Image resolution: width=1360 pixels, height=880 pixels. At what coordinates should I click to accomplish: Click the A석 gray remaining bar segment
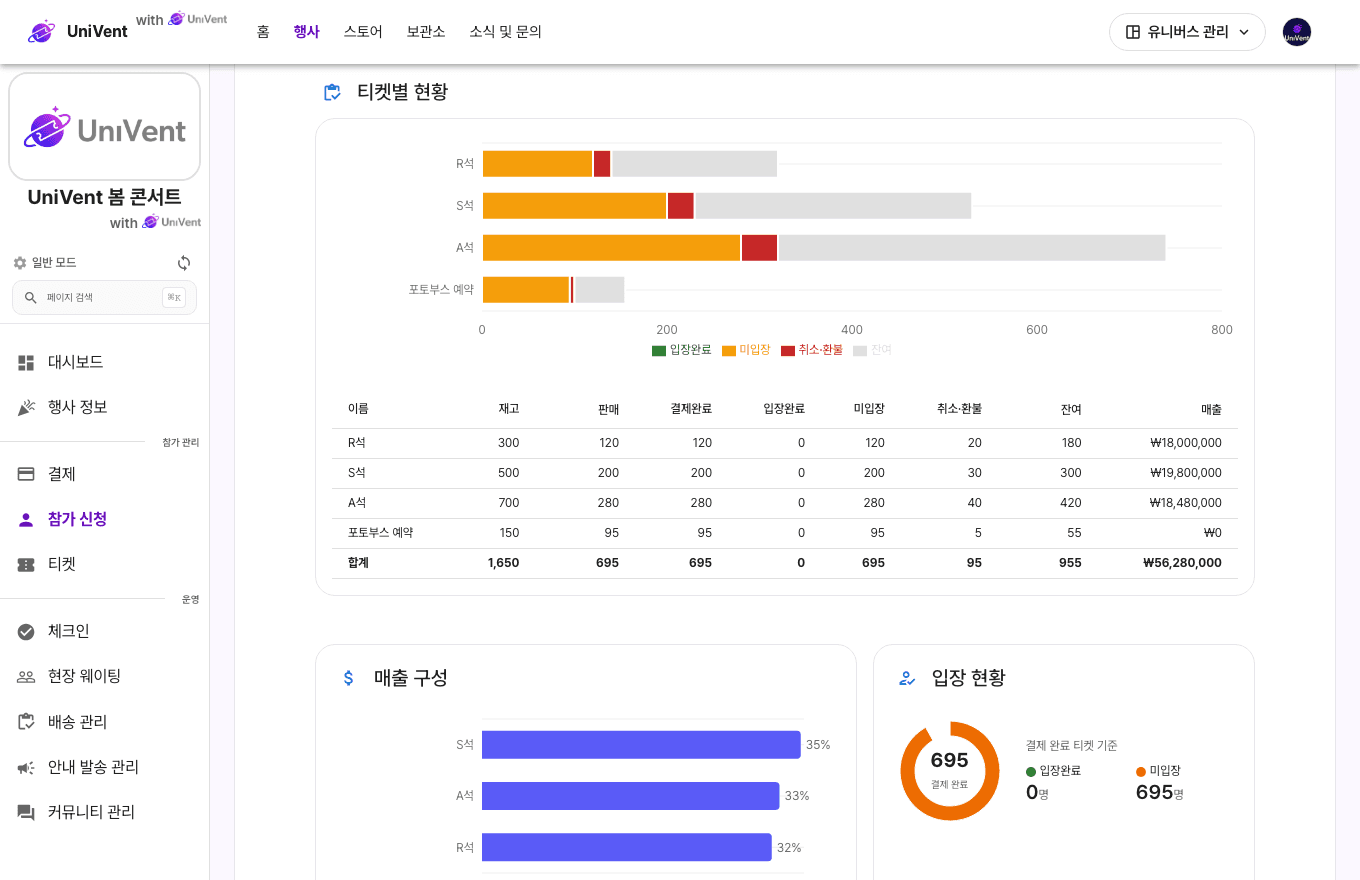pyautogui.click(x=972, y=248)
